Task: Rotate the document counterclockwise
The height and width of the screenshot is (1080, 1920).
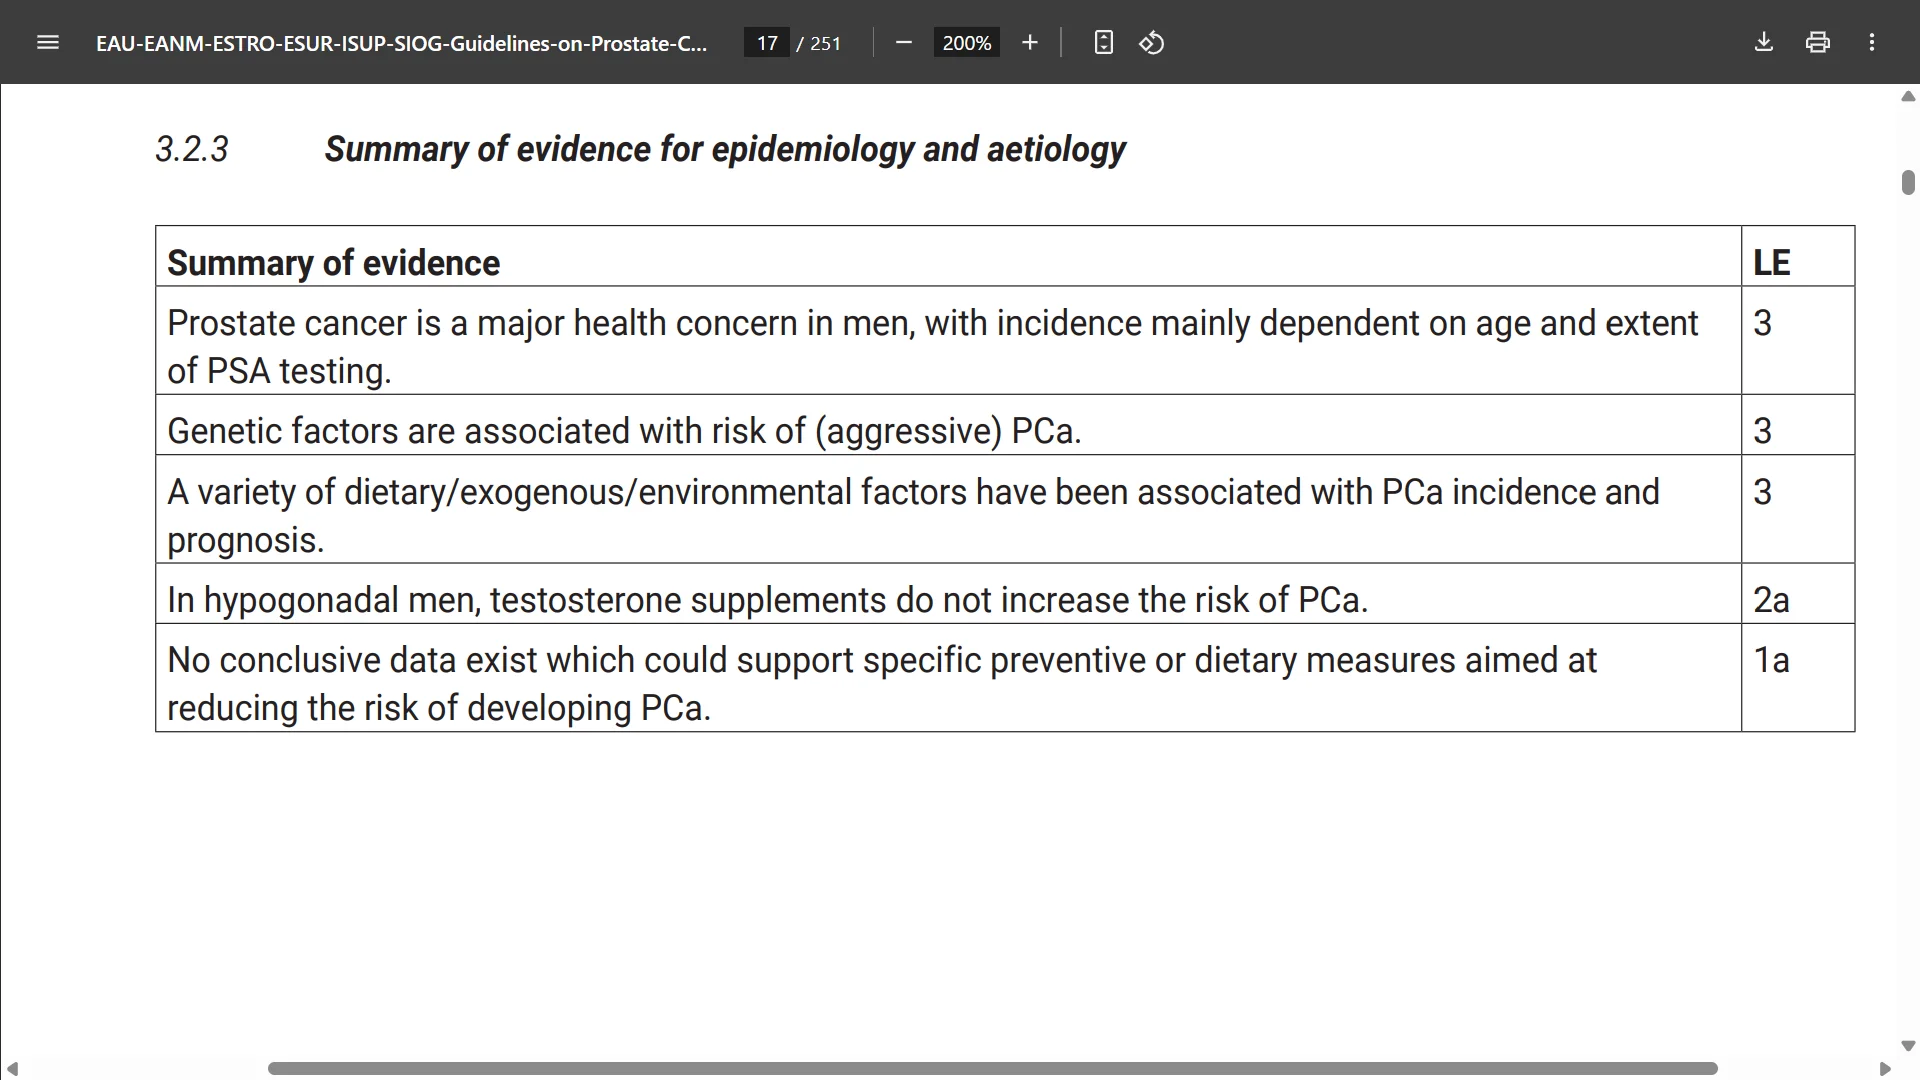Action: (x=1152, y=42)
